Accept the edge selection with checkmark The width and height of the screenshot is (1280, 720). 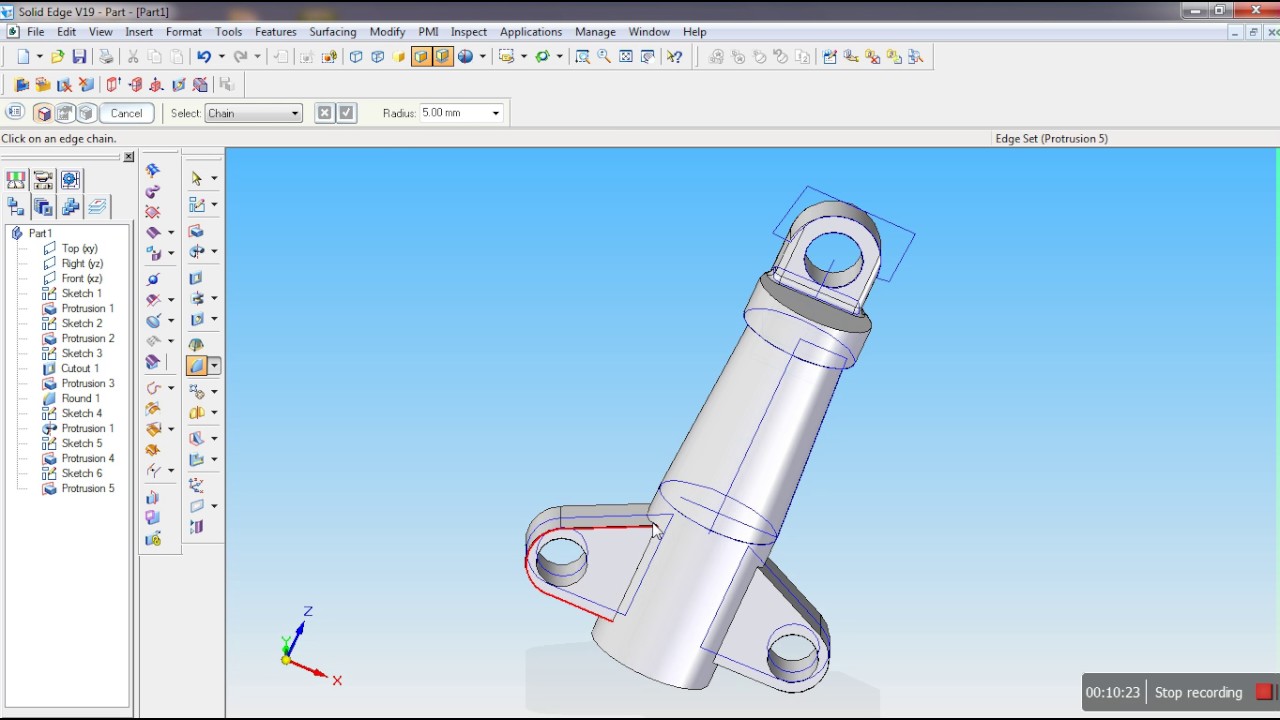pyautogui.click(x=346, y=113)
